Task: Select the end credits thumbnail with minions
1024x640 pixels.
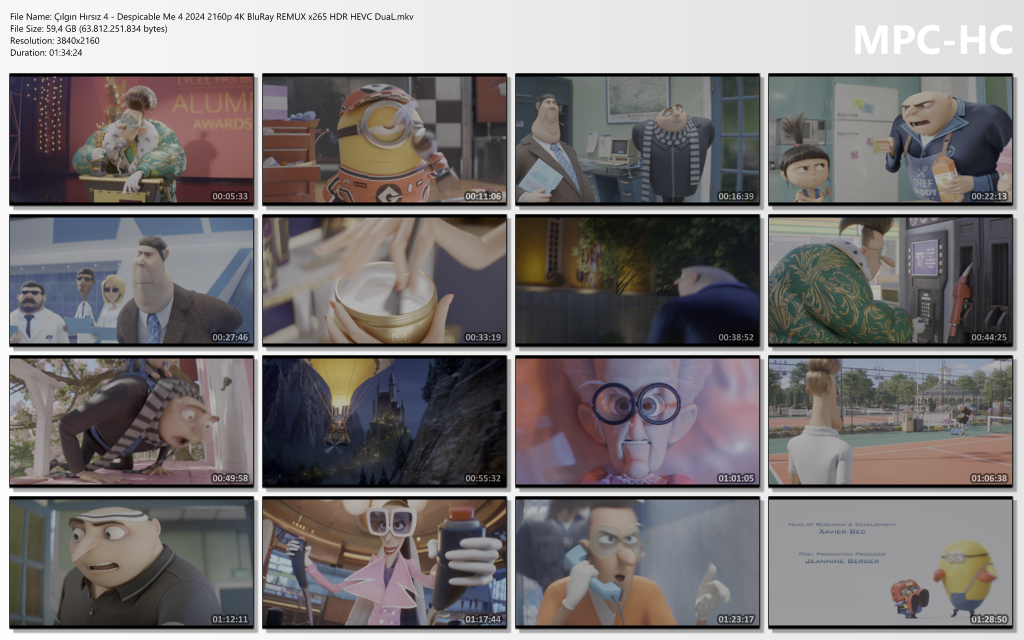Action: 890,562
